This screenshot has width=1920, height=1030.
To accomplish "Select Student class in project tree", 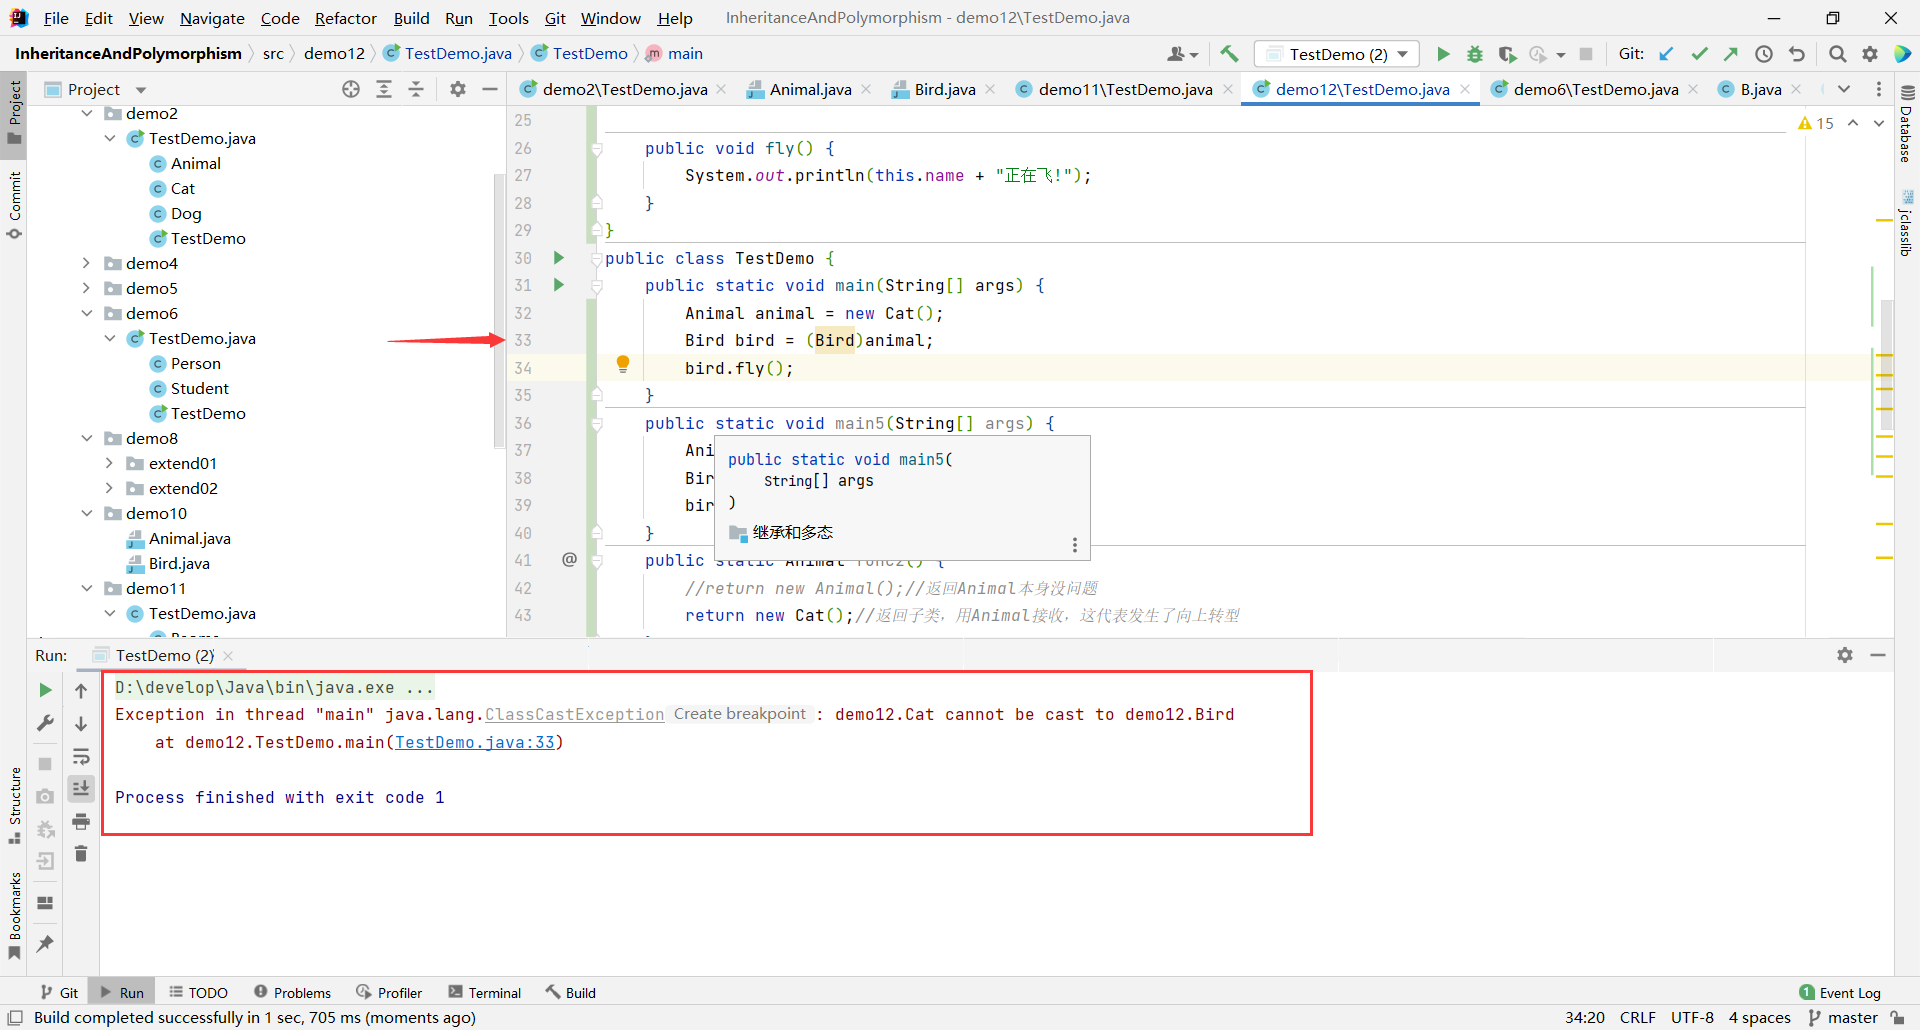I will click(x=199, y=388).
